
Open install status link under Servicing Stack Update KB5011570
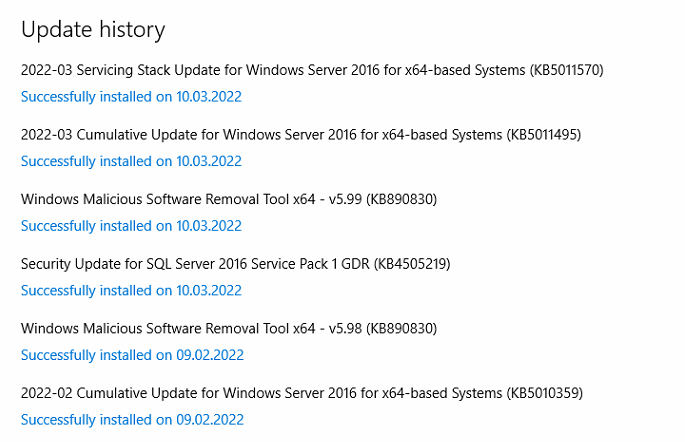pyautogui.click(x=131, y=97)
